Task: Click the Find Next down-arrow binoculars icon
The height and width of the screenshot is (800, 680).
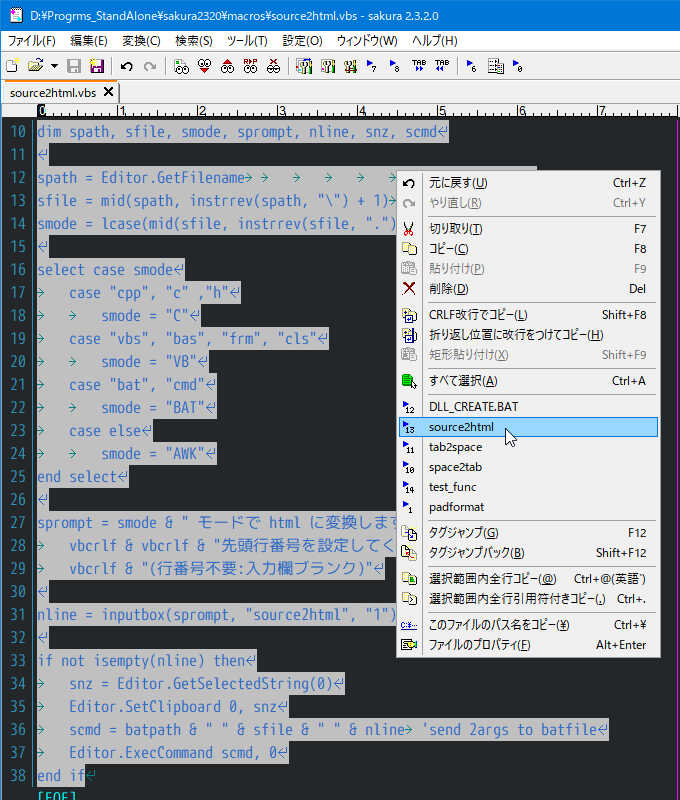Action: [x=205, y=66]
